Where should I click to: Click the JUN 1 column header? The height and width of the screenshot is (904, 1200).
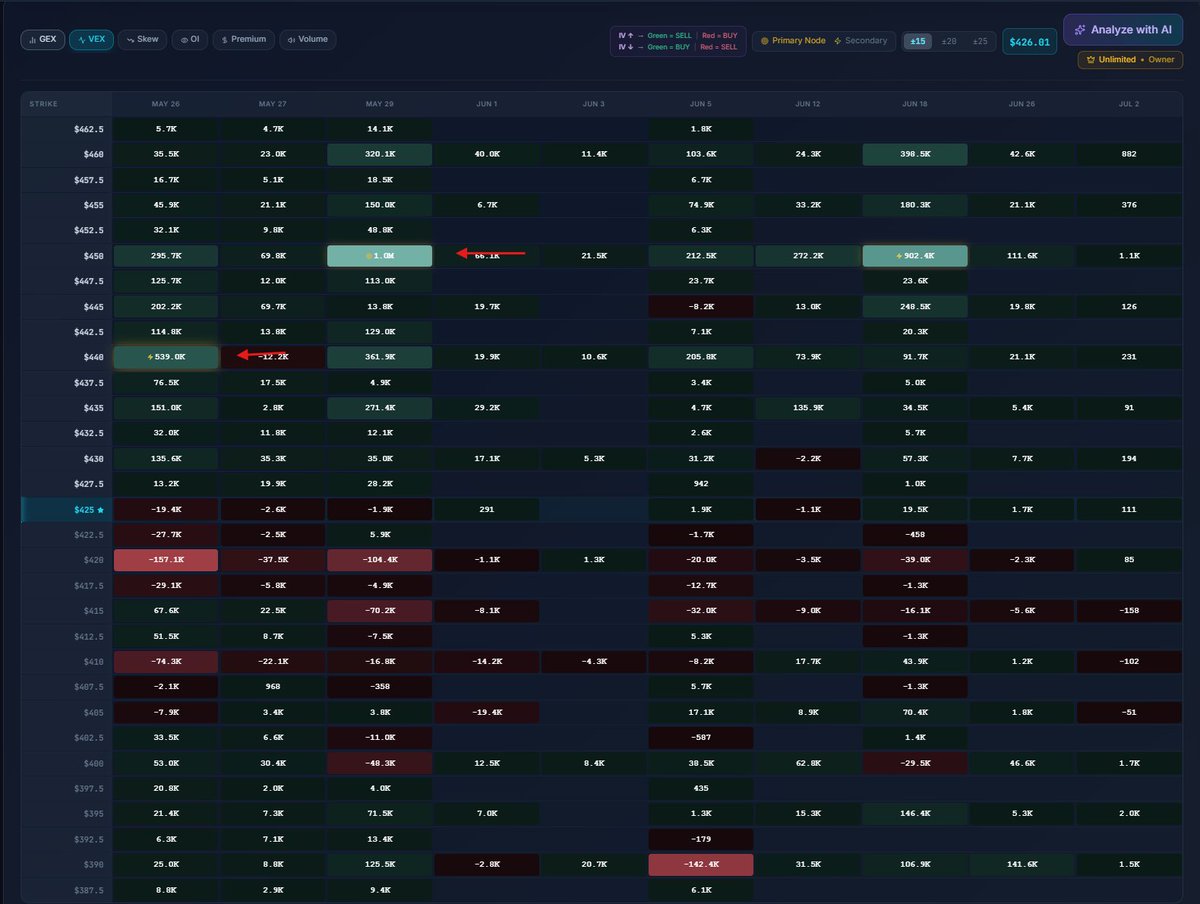click(x=486, y=104)
